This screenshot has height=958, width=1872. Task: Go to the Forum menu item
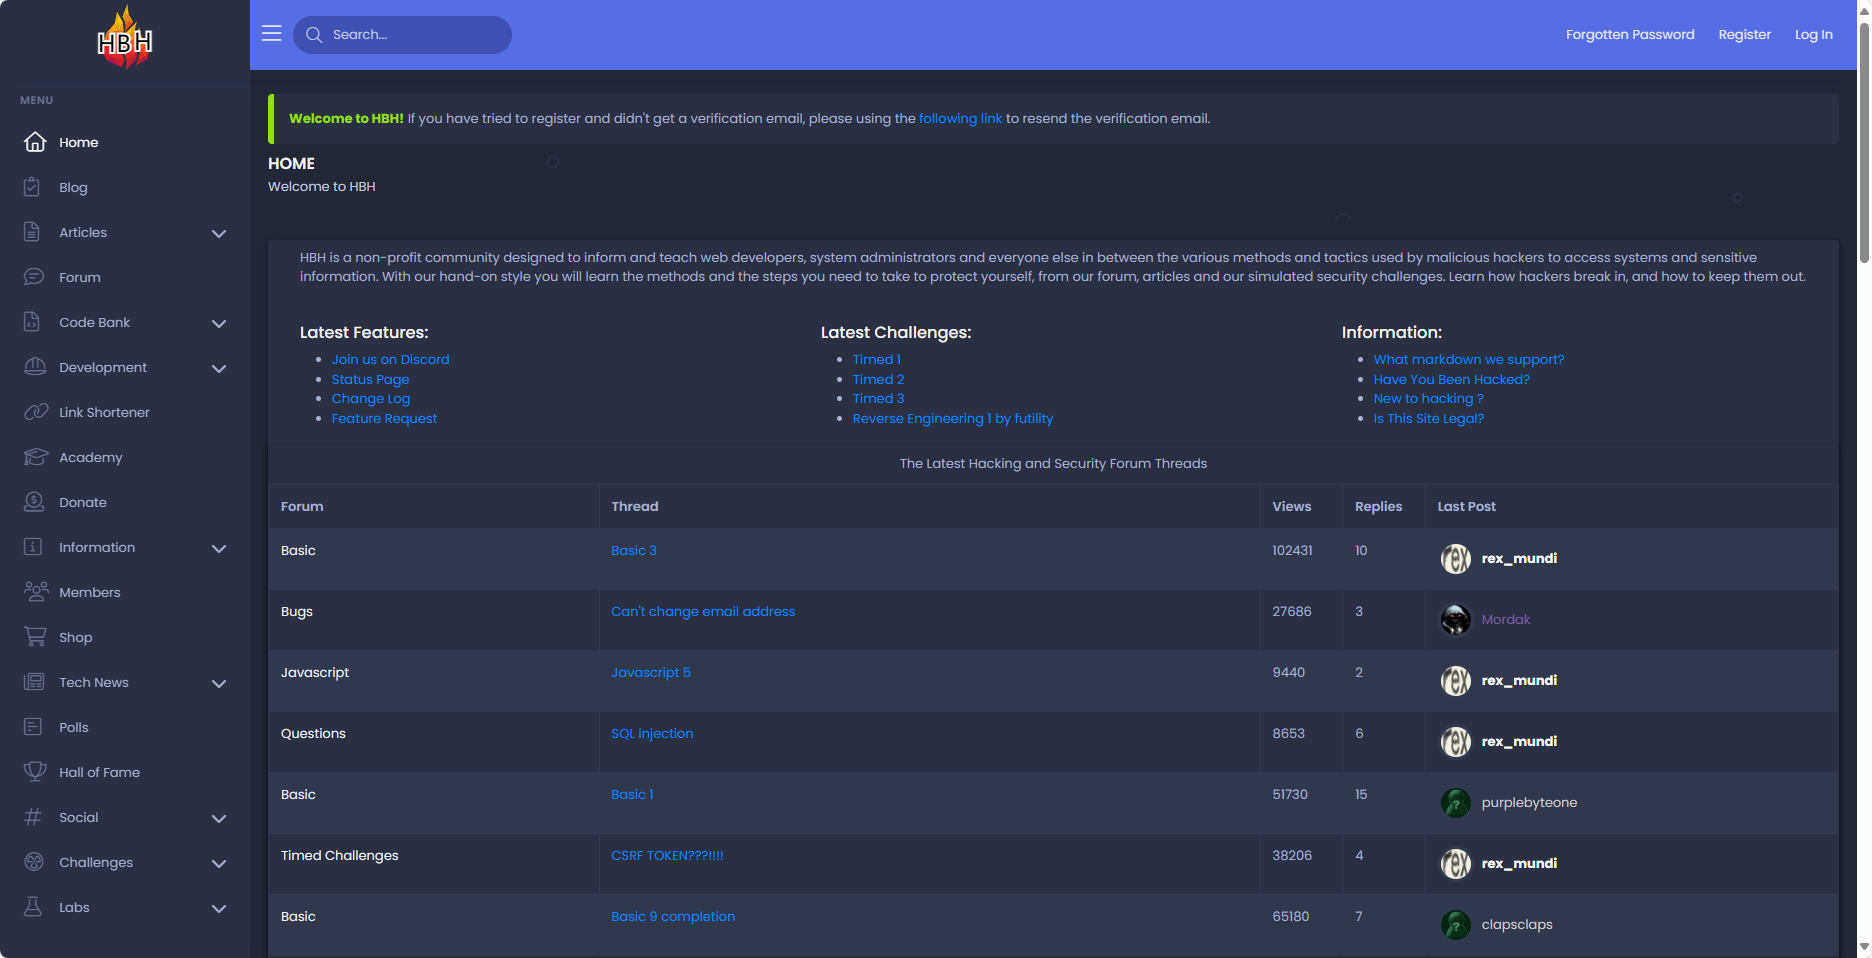click(x=125, y=277)
